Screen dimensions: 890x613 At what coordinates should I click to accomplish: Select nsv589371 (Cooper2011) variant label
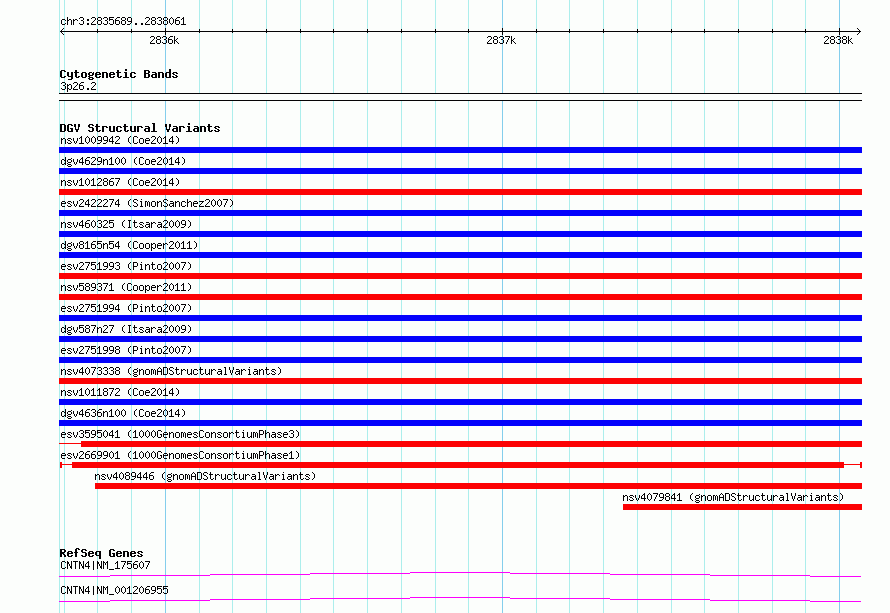click(126, 287)
